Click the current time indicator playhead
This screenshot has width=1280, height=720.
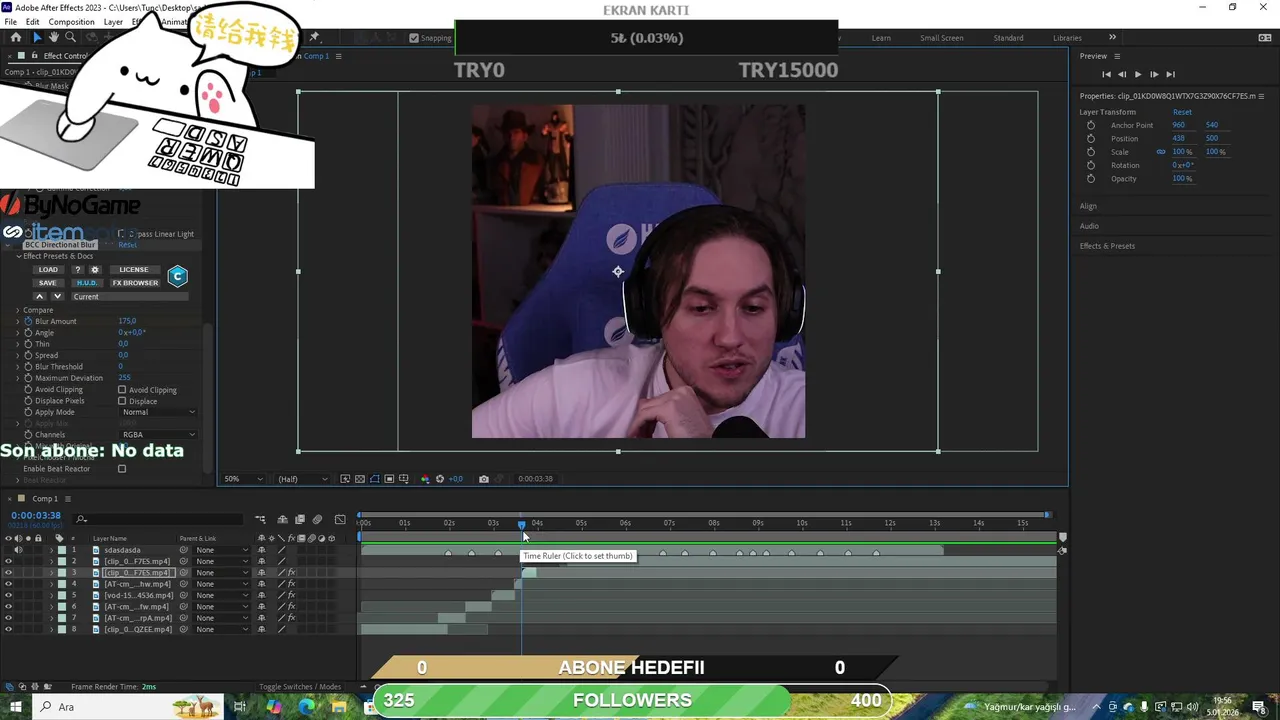click(521, 524)
